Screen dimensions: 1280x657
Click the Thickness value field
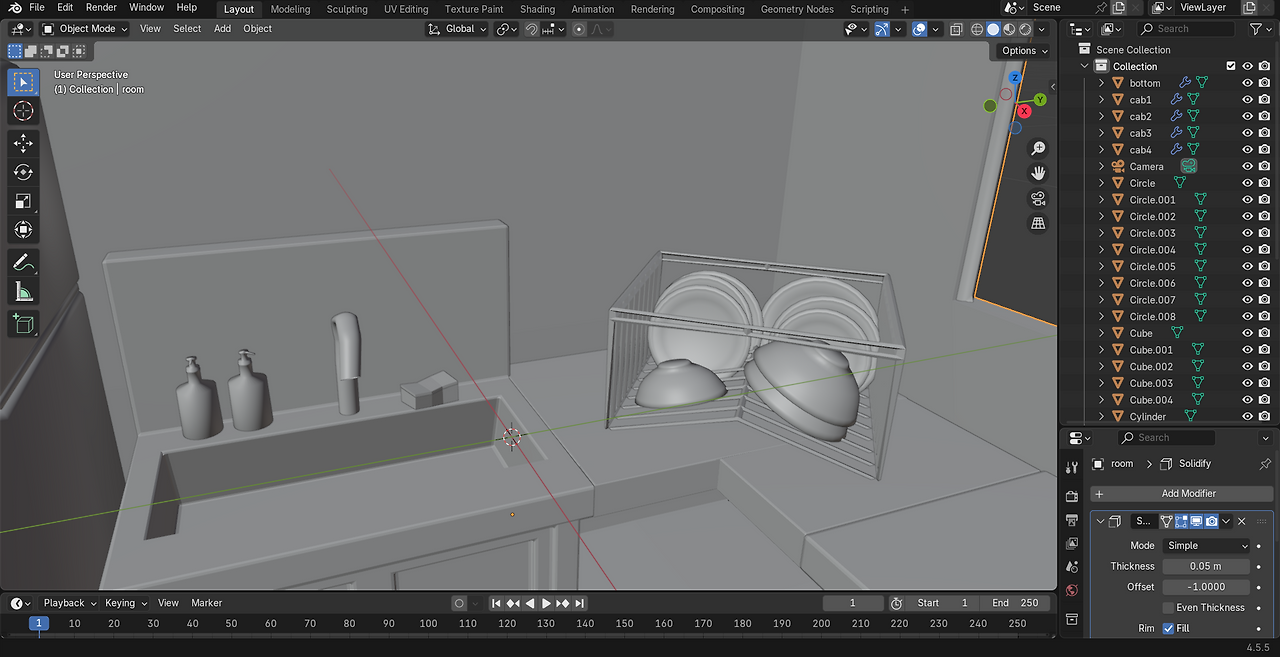(x=1206, y=566)
